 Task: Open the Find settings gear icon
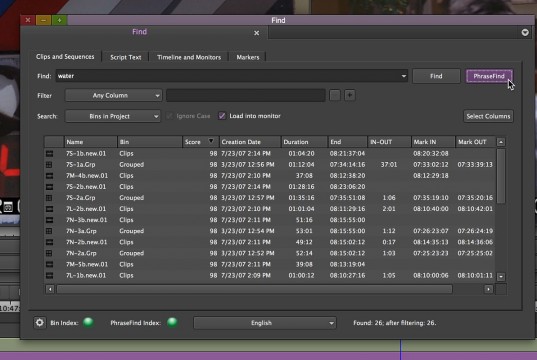(39, 322)
